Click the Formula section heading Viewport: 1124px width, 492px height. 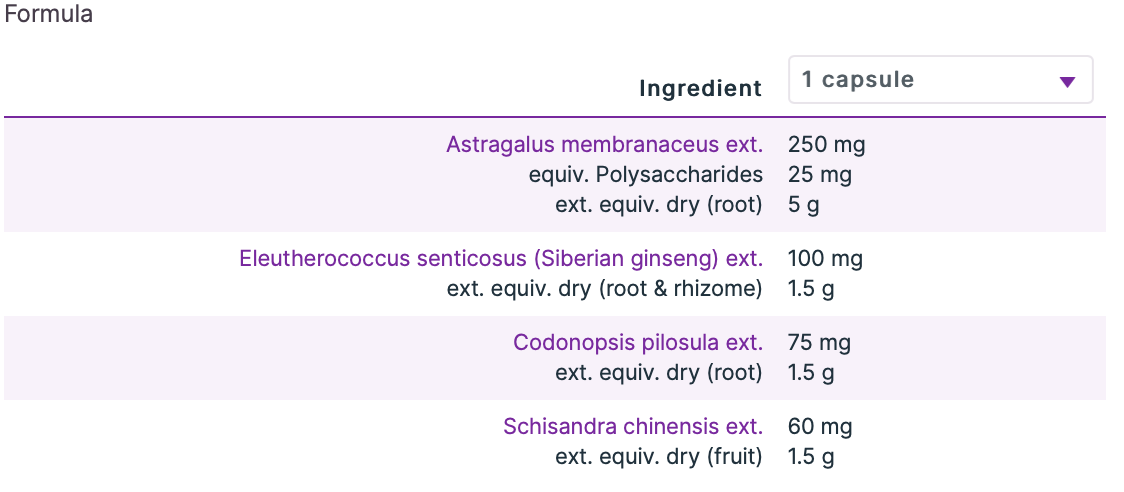pyautogui.click(x=49, y=15)
